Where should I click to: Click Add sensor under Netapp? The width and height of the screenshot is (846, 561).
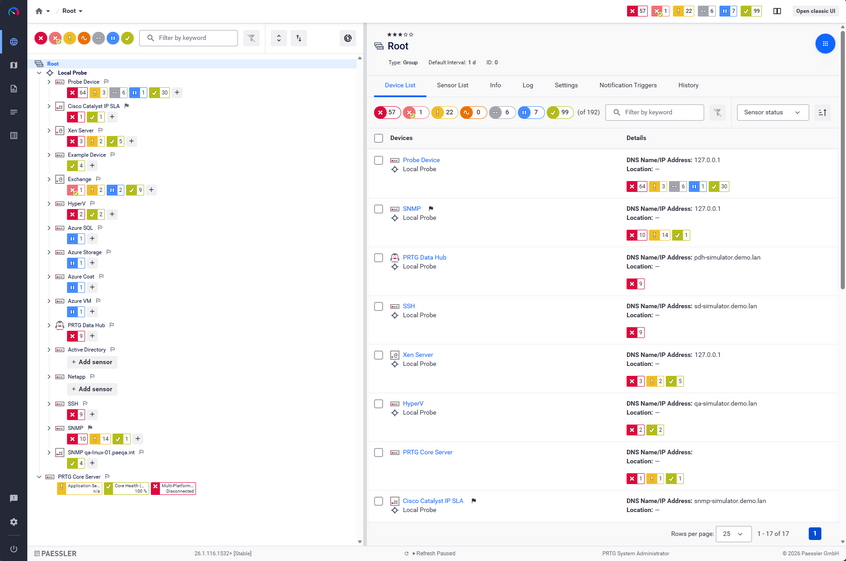click(92, 389)
